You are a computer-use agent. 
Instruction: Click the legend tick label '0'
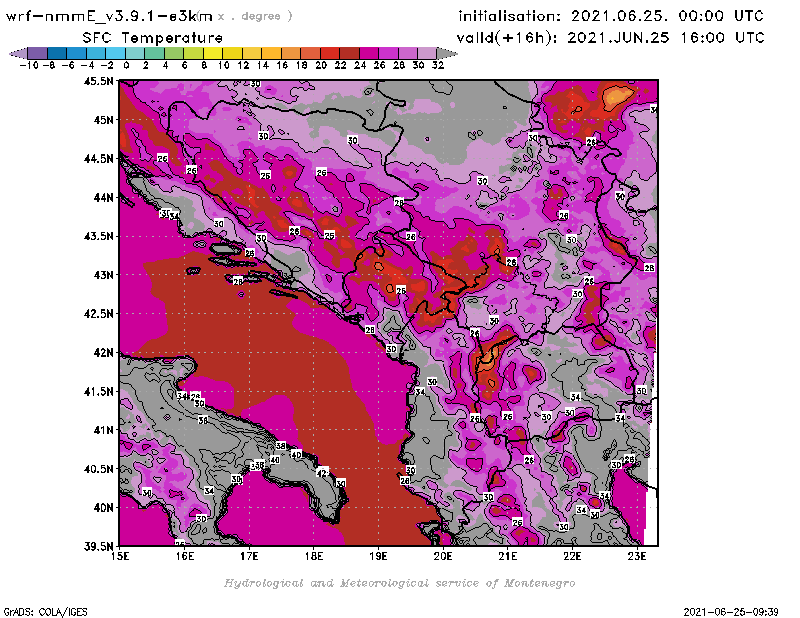pyautogui.click(x=126, y=65)
